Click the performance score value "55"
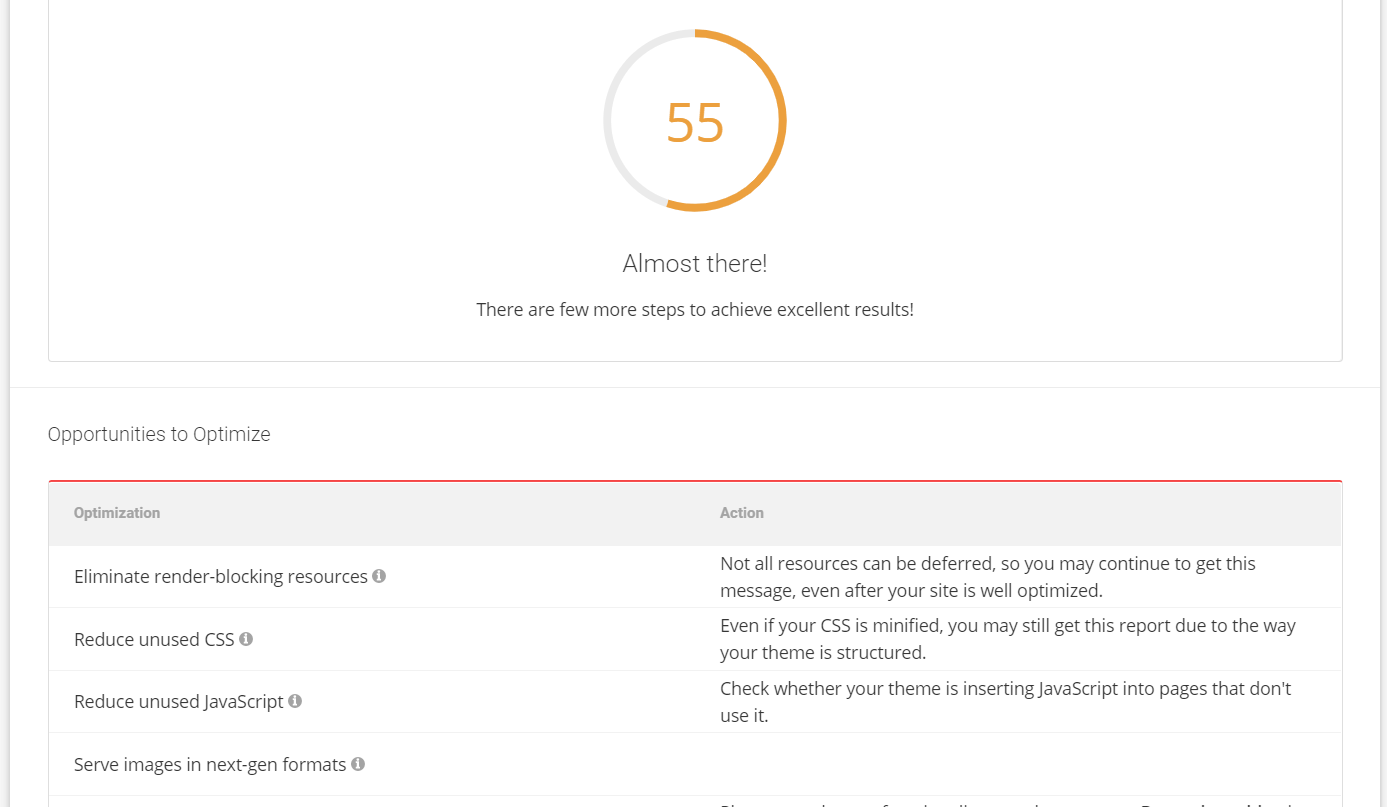 [695, 122]
